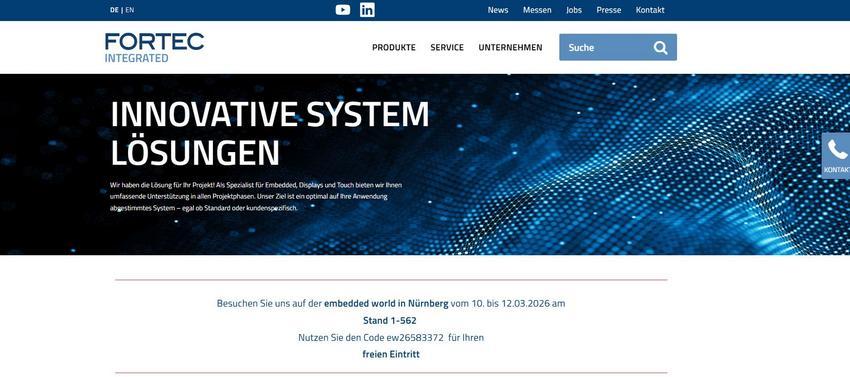Switch language to EN

click(130, 10)
